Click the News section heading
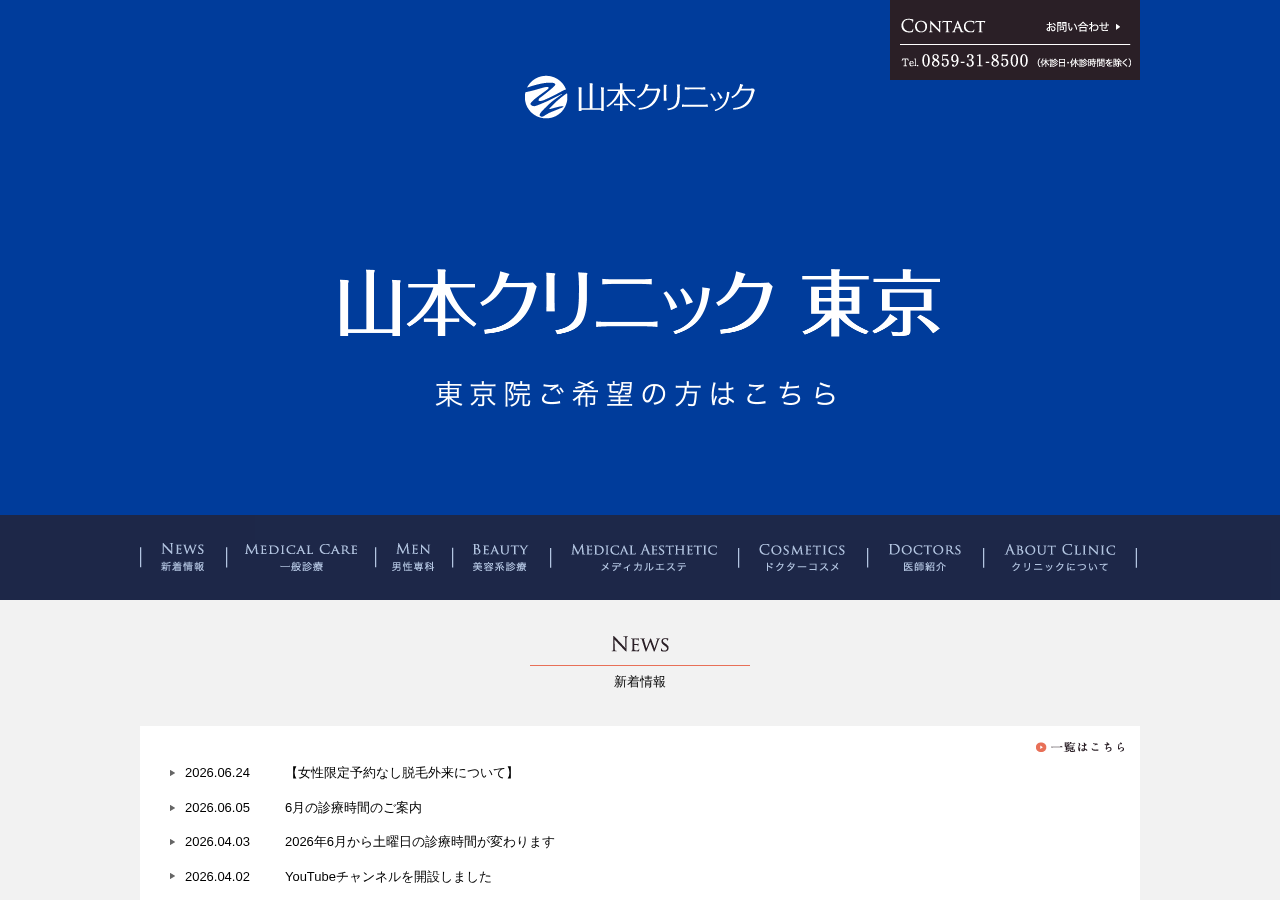The image size is (1280, 900). 640,645
